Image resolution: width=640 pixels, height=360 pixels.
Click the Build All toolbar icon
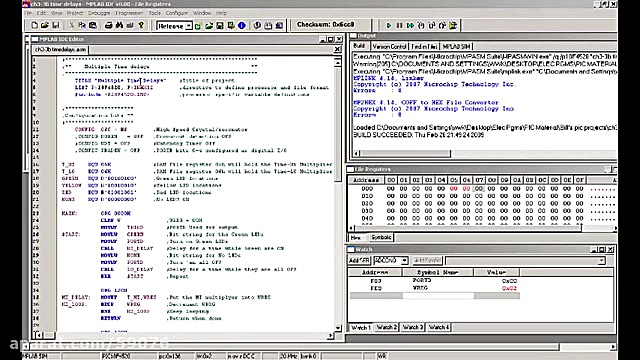click(279, 26)
